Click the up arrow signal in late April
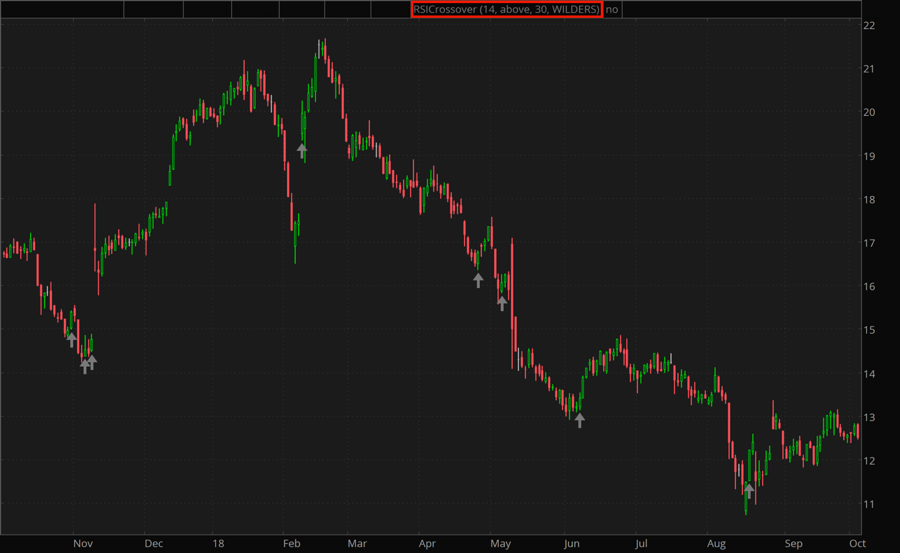Viewport: 900px width, 553px height. click(478, 280)
